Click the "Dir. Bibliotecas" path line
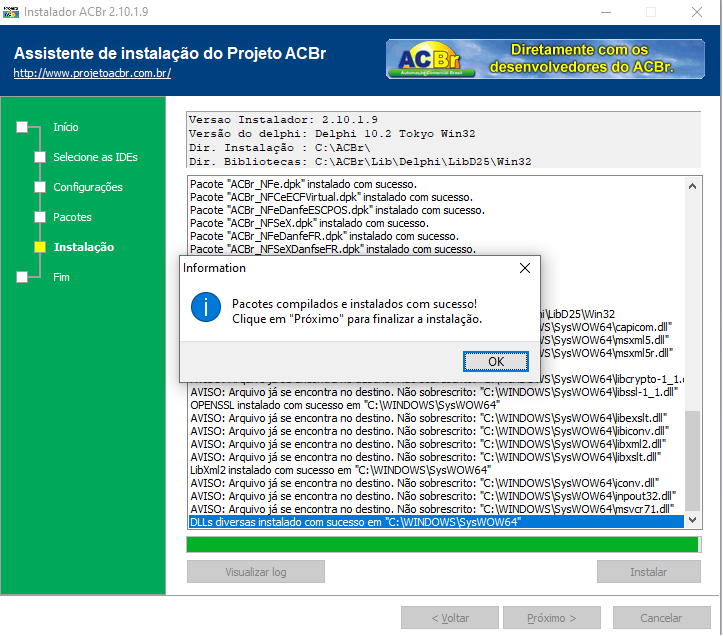 point(360,162)
